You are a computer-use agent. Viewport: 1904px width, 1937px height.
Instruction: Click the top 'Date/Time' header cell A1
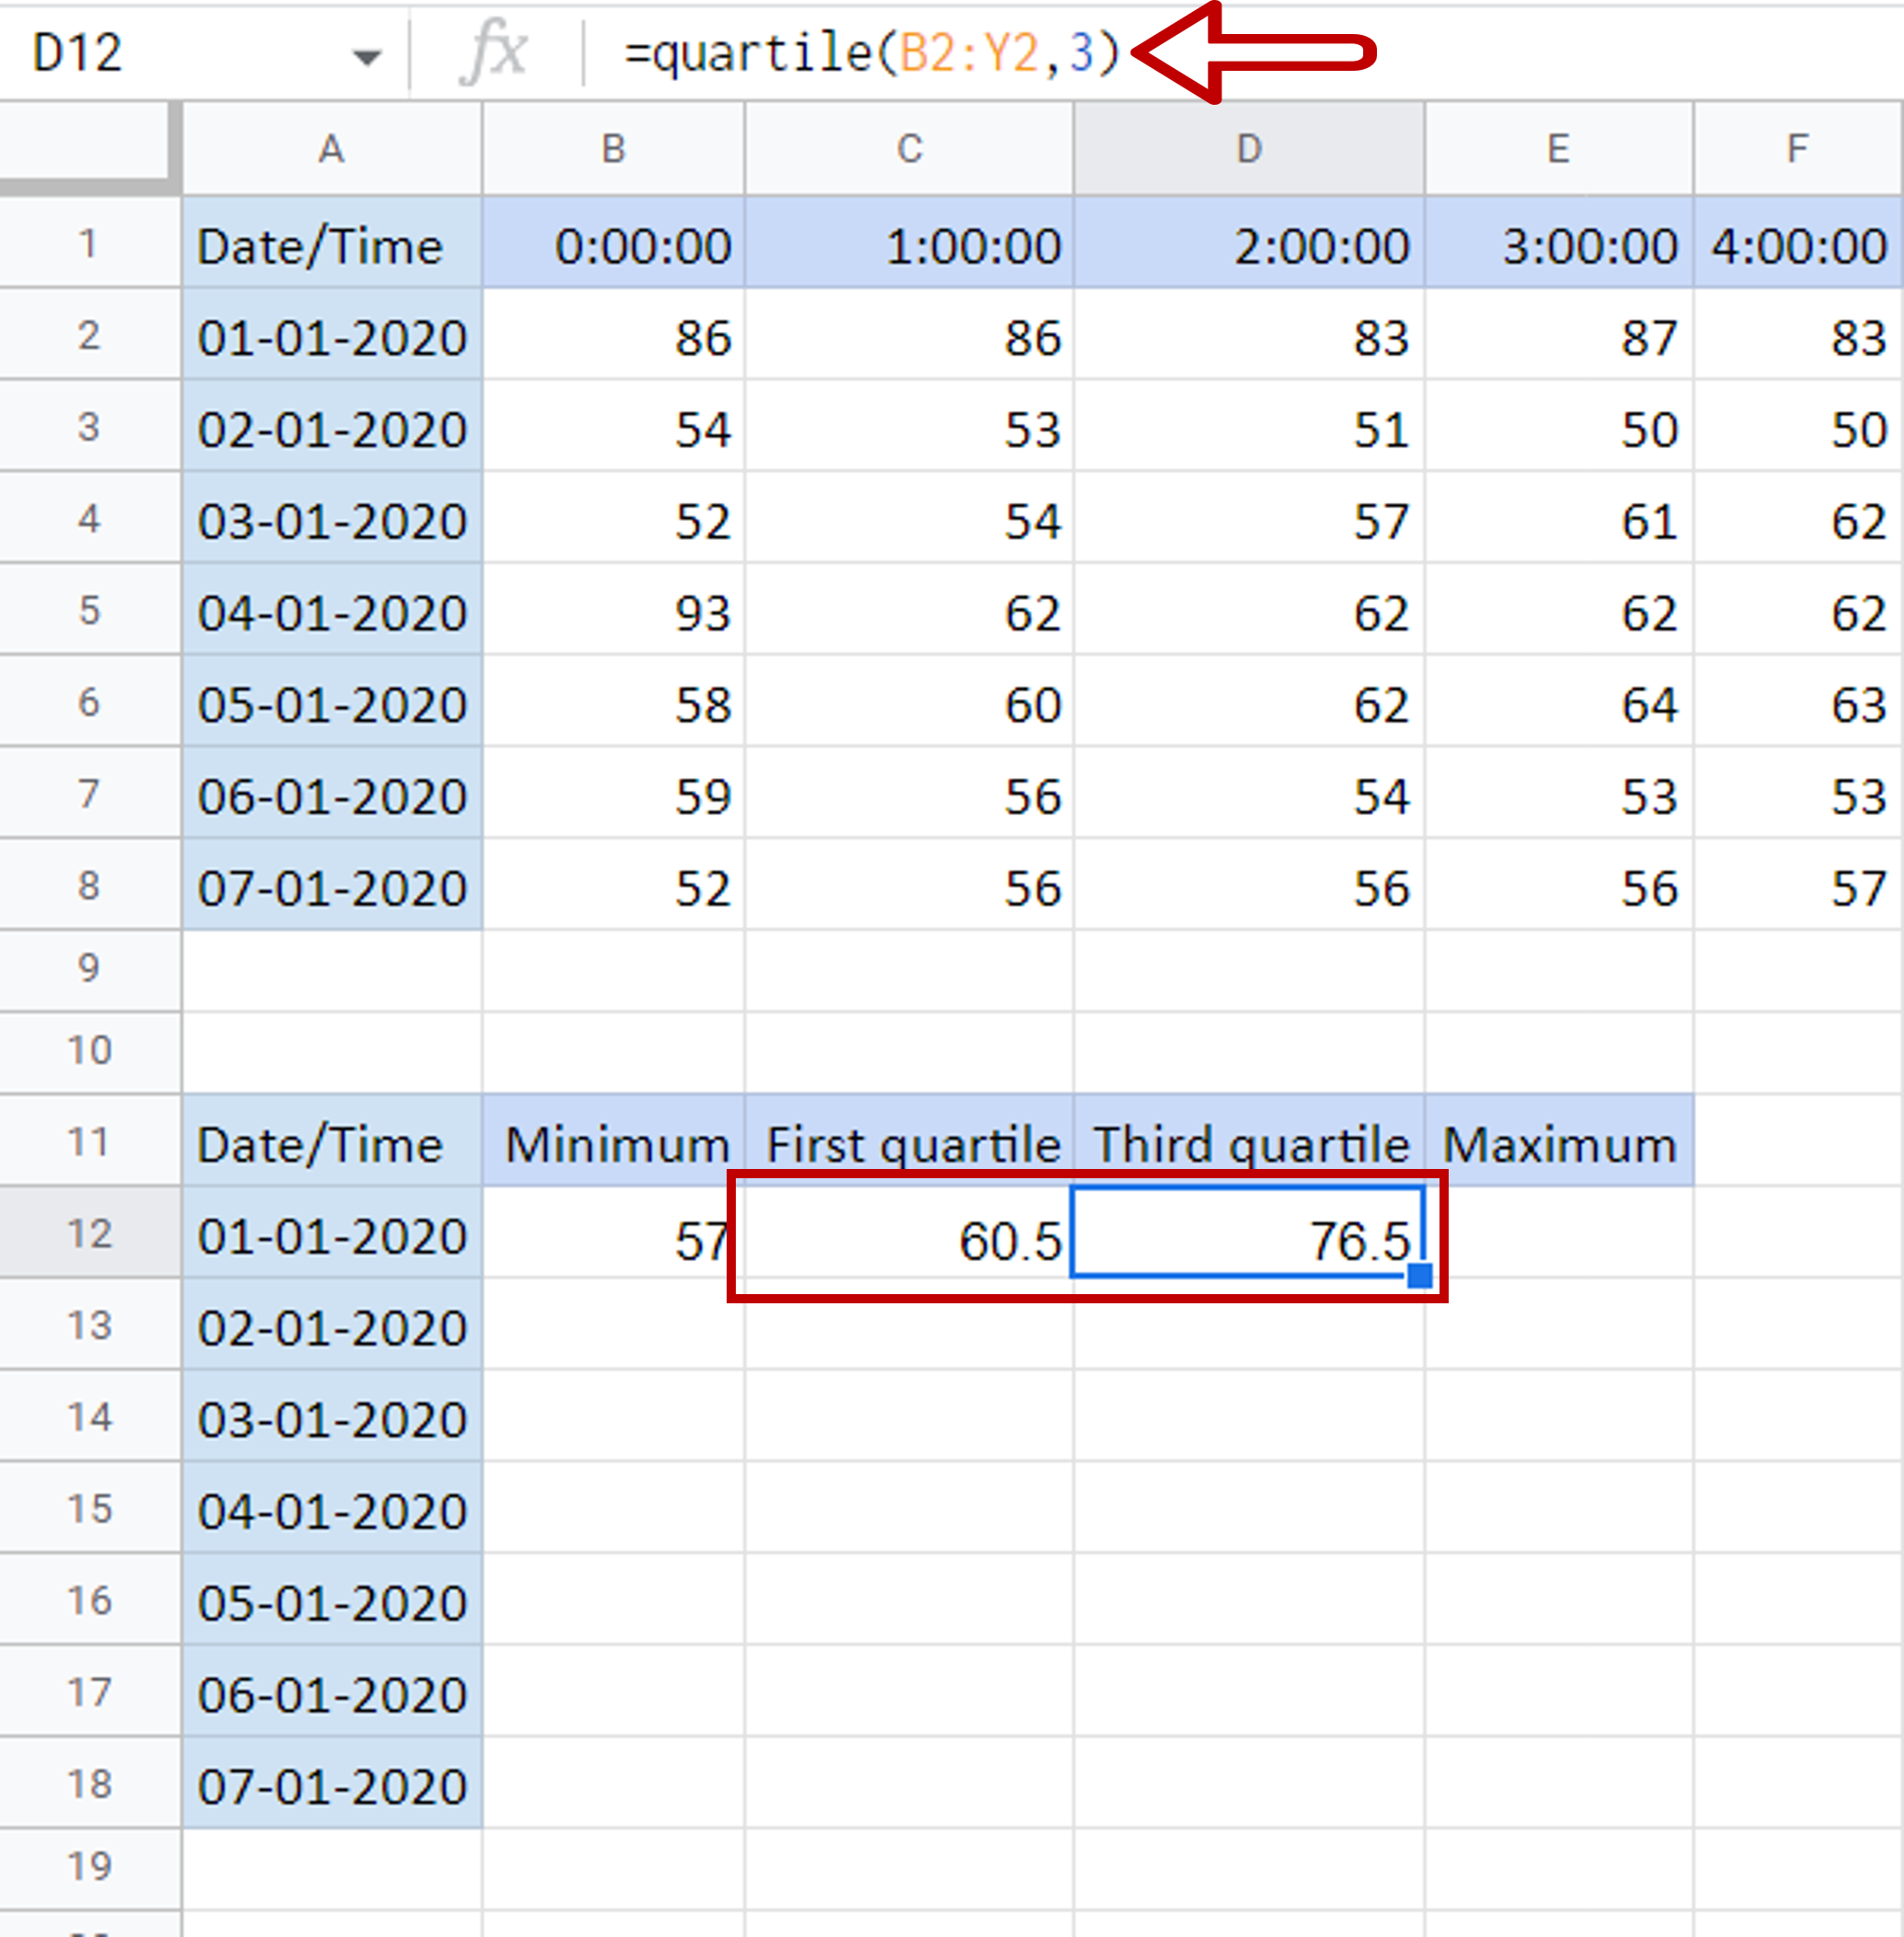pyautogui.click(x=332, y=242)
